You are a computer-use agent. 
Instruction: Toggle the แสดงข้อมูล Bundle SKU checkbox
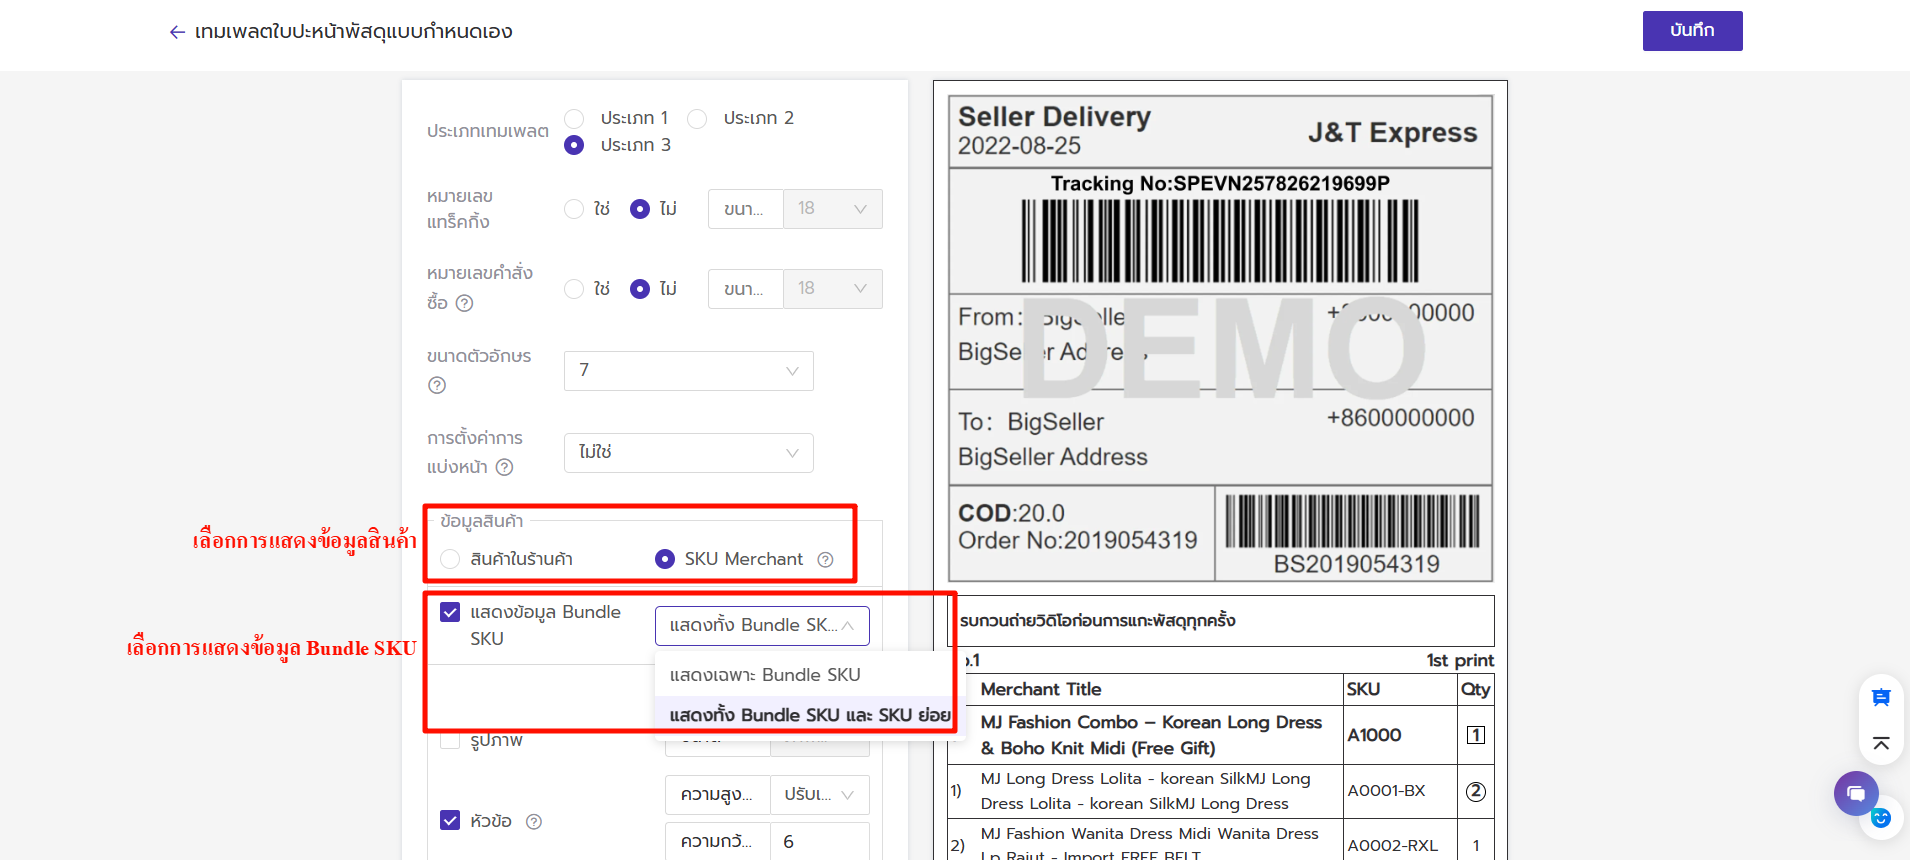pyautogui.click(x=450, y=612)
